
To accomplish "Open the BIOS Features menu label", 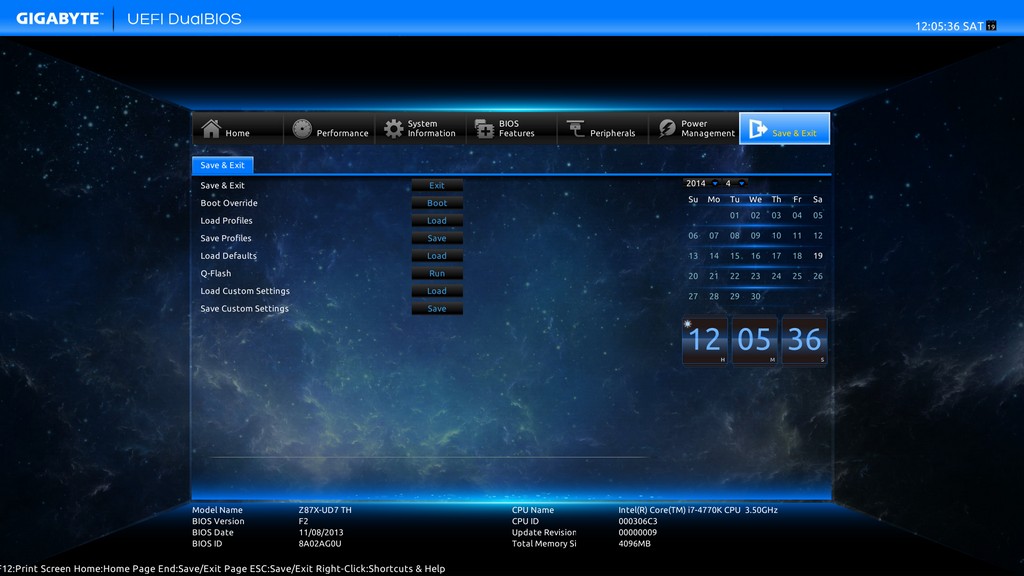I will click(517, 129).
